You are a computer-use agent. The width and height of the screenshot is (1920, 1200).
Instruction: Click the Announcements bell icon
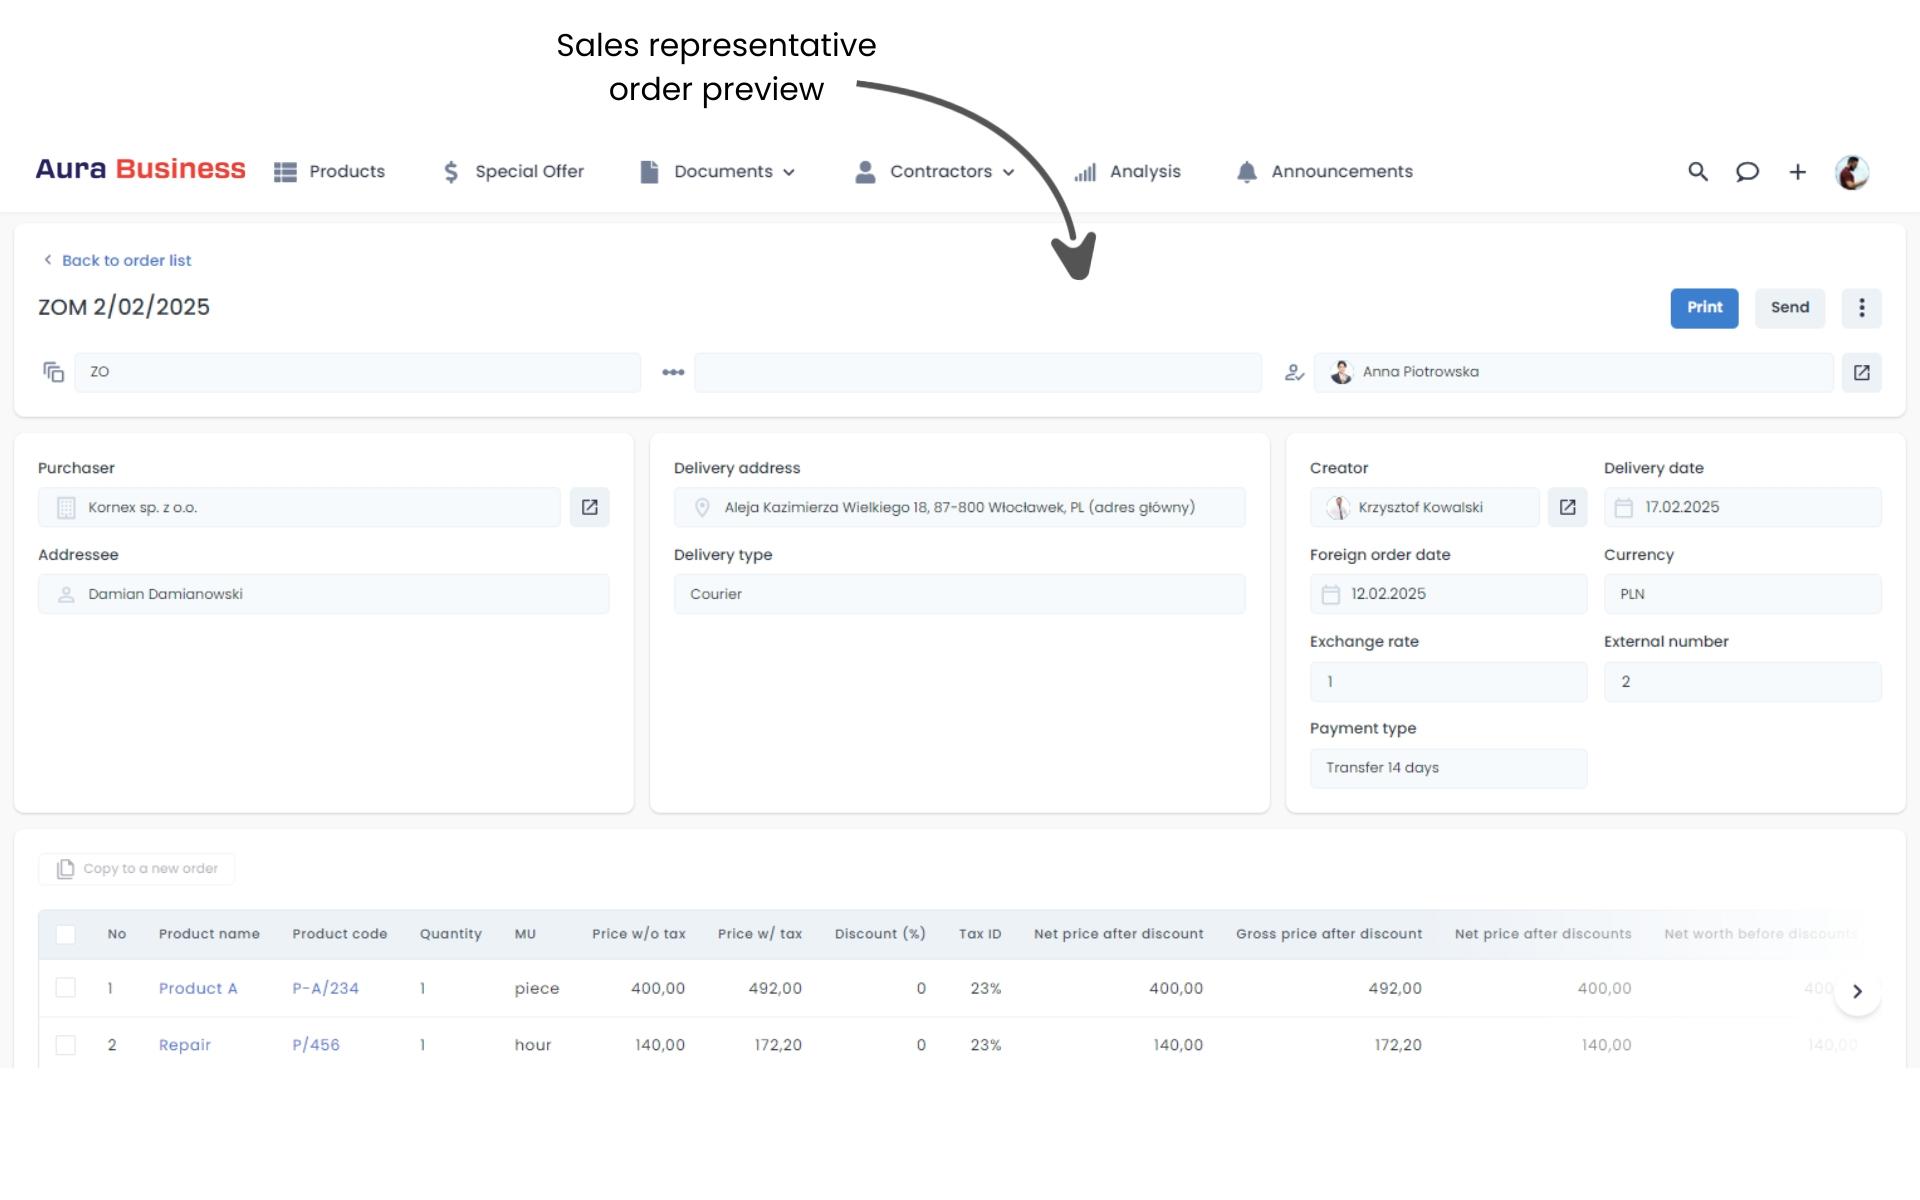[x=1245, y=171]
